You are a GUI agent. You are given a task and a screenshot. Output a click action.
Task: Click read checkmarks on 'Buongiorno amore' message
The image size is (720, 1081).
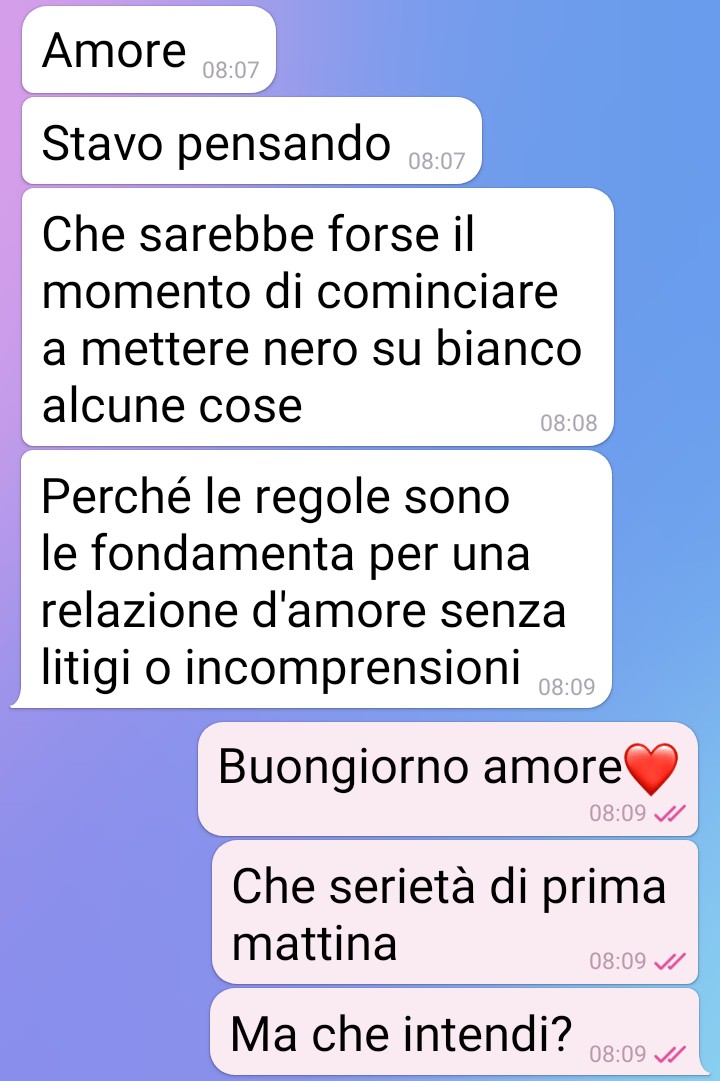click(x=670, y=814)
